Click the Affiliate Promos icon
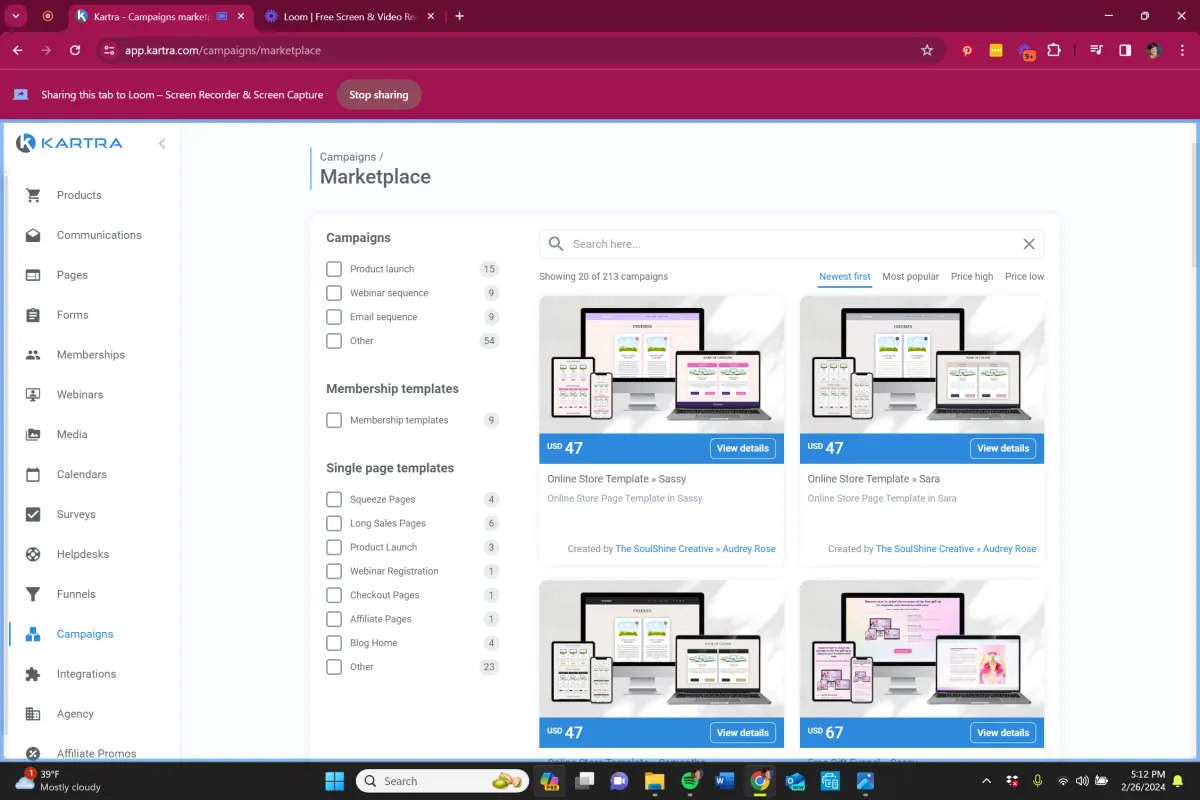Viewport: 1200px width, 800px height. tap(33, 753)
